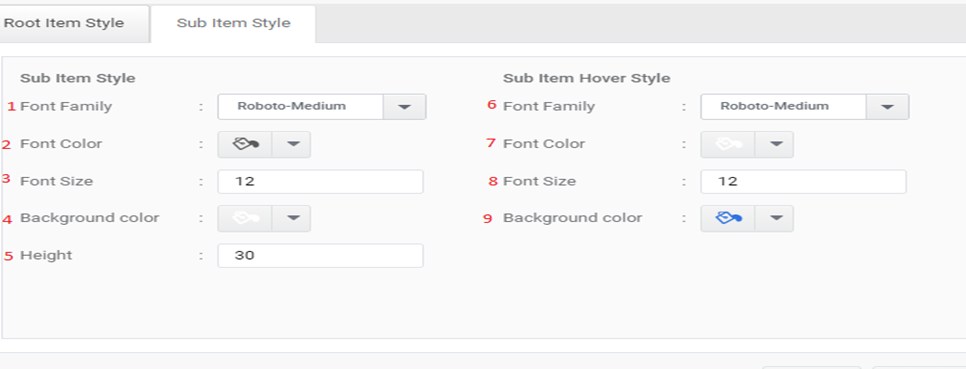Focus the Hover Style Font Size field
966x369 pixels.
803,182
